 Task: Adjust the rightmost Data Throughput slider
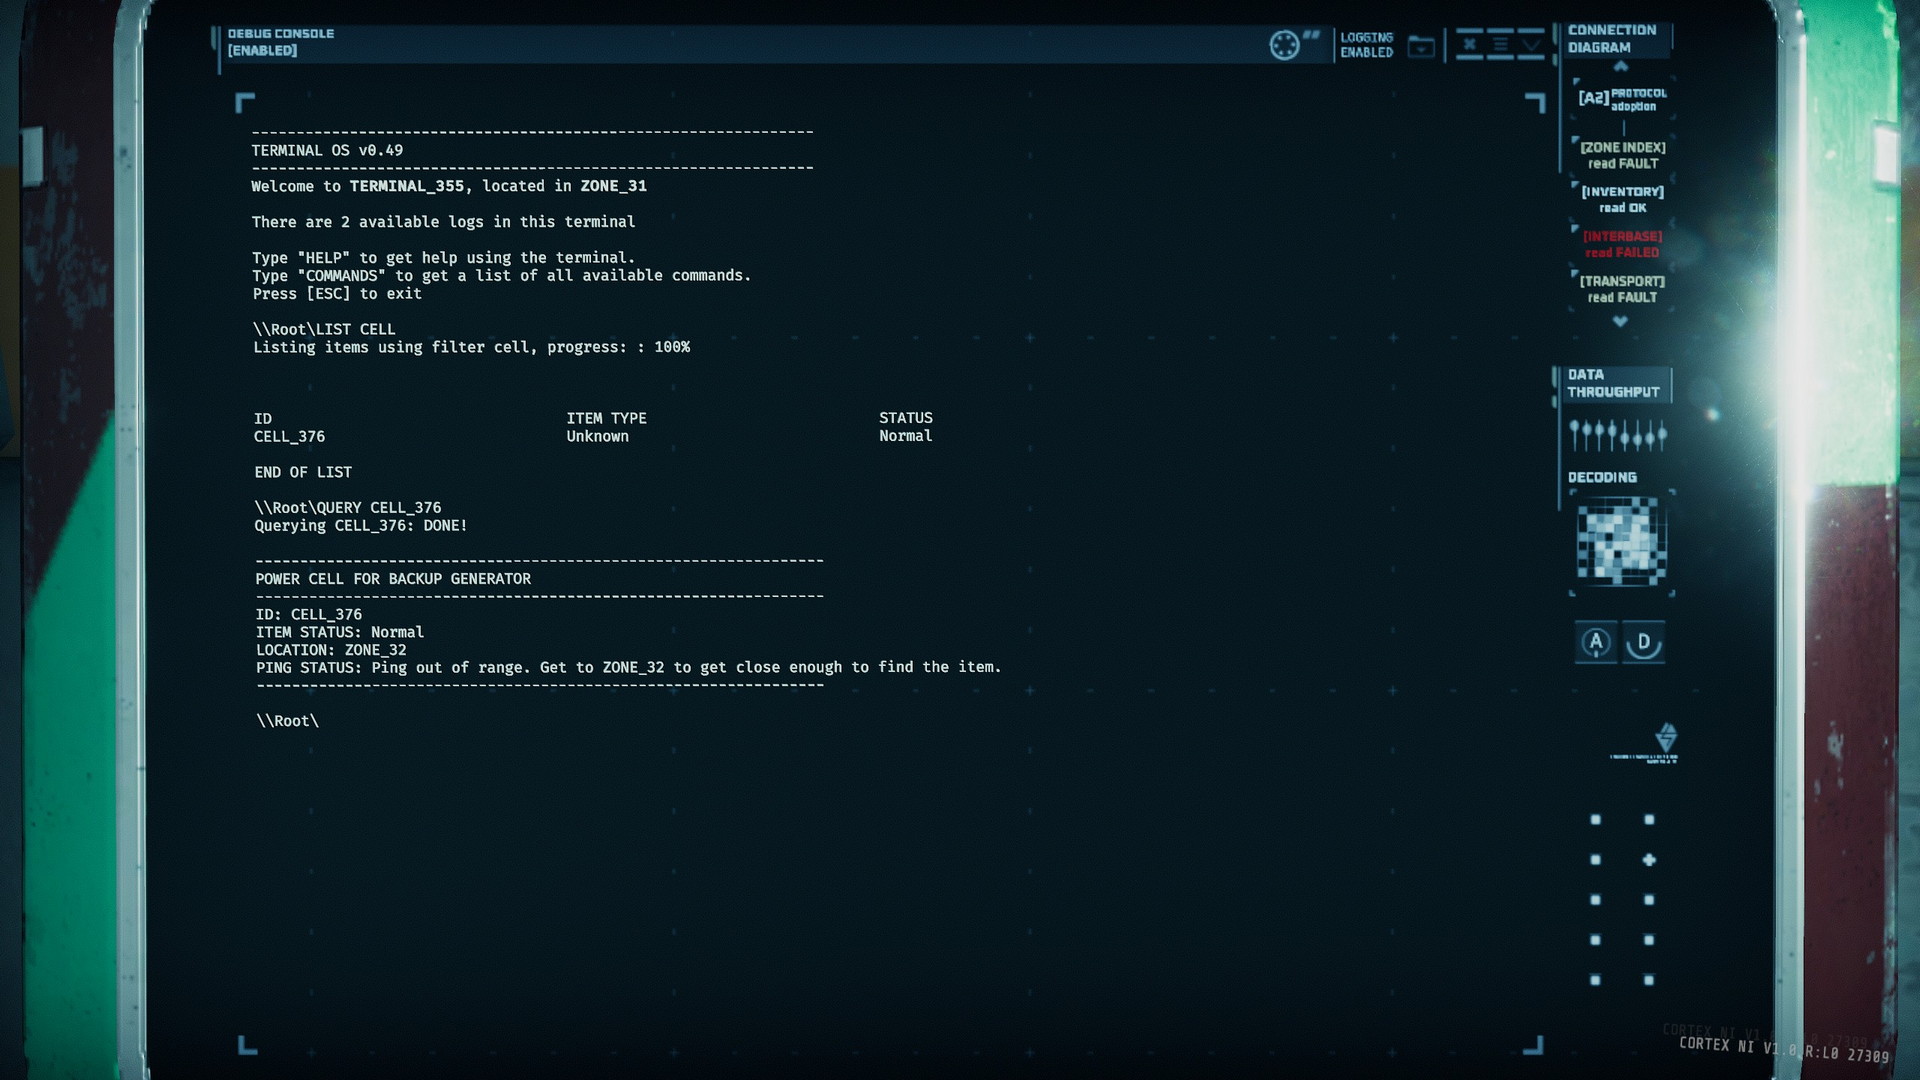[x=1662, y=435]
